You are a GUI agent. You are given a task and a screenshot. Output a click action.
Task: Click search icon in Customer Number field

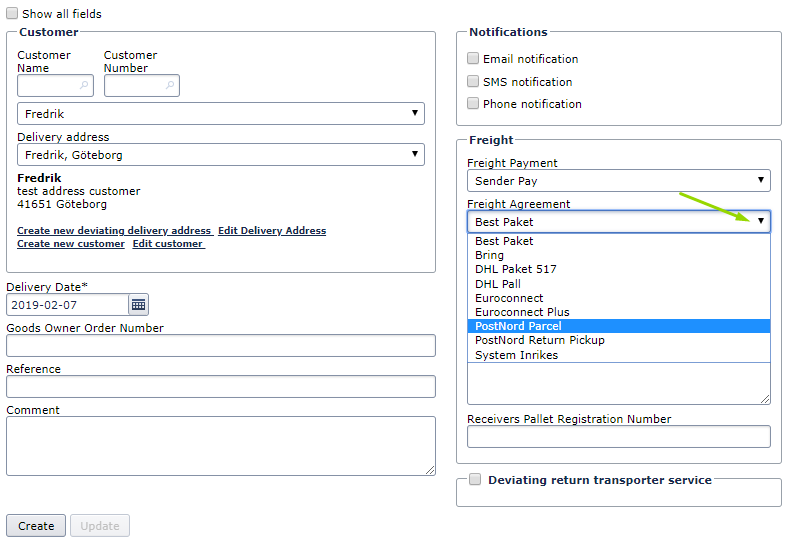170,86
